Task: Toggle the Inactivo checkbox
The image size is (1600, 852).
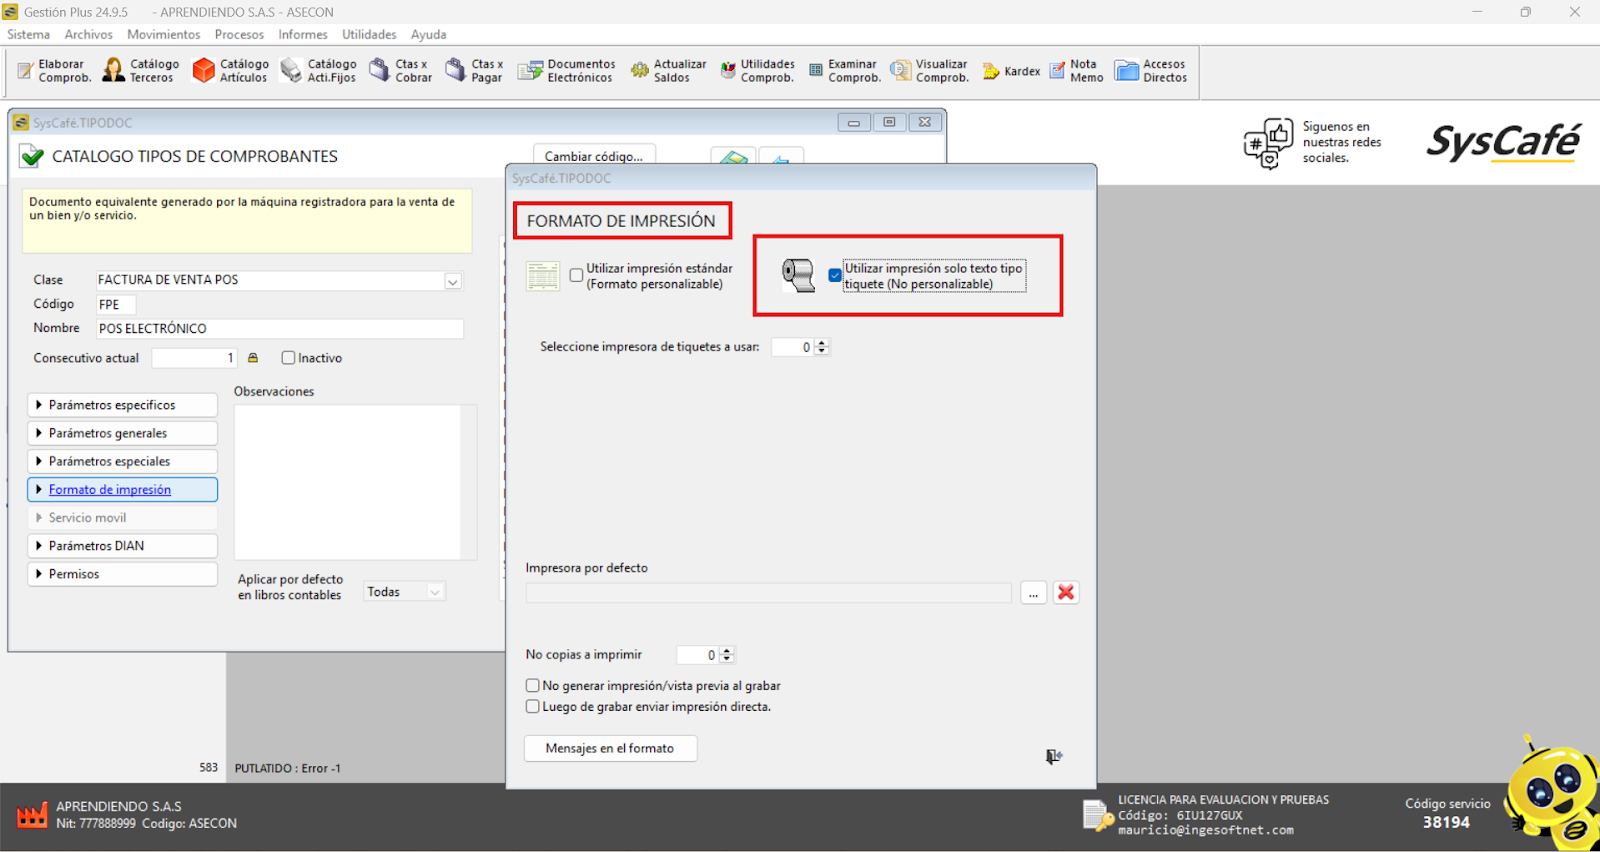Action: 289,358
